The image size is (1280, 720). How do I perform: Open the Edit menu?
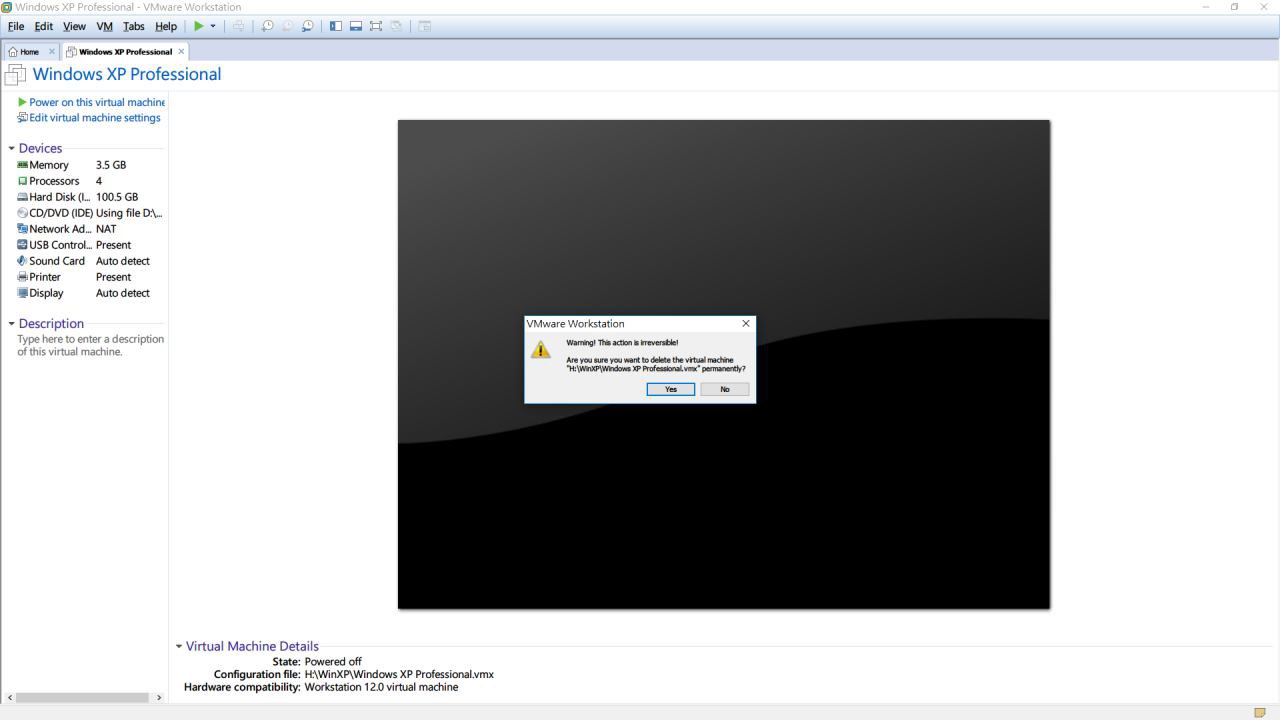coord(44,26)
